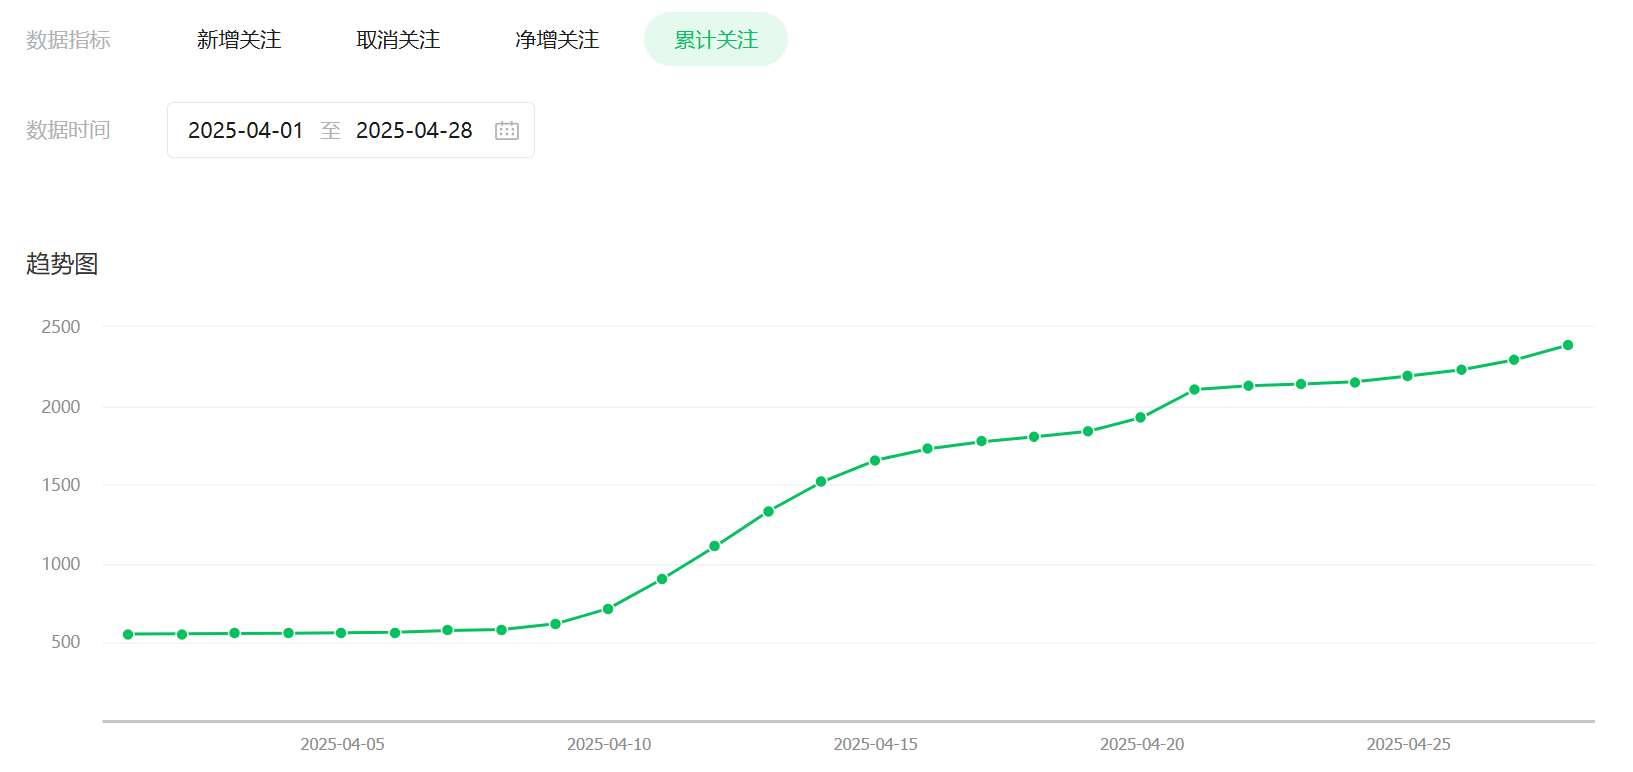
Task: Click the data point above 2025-04-05
Action: 341,633
